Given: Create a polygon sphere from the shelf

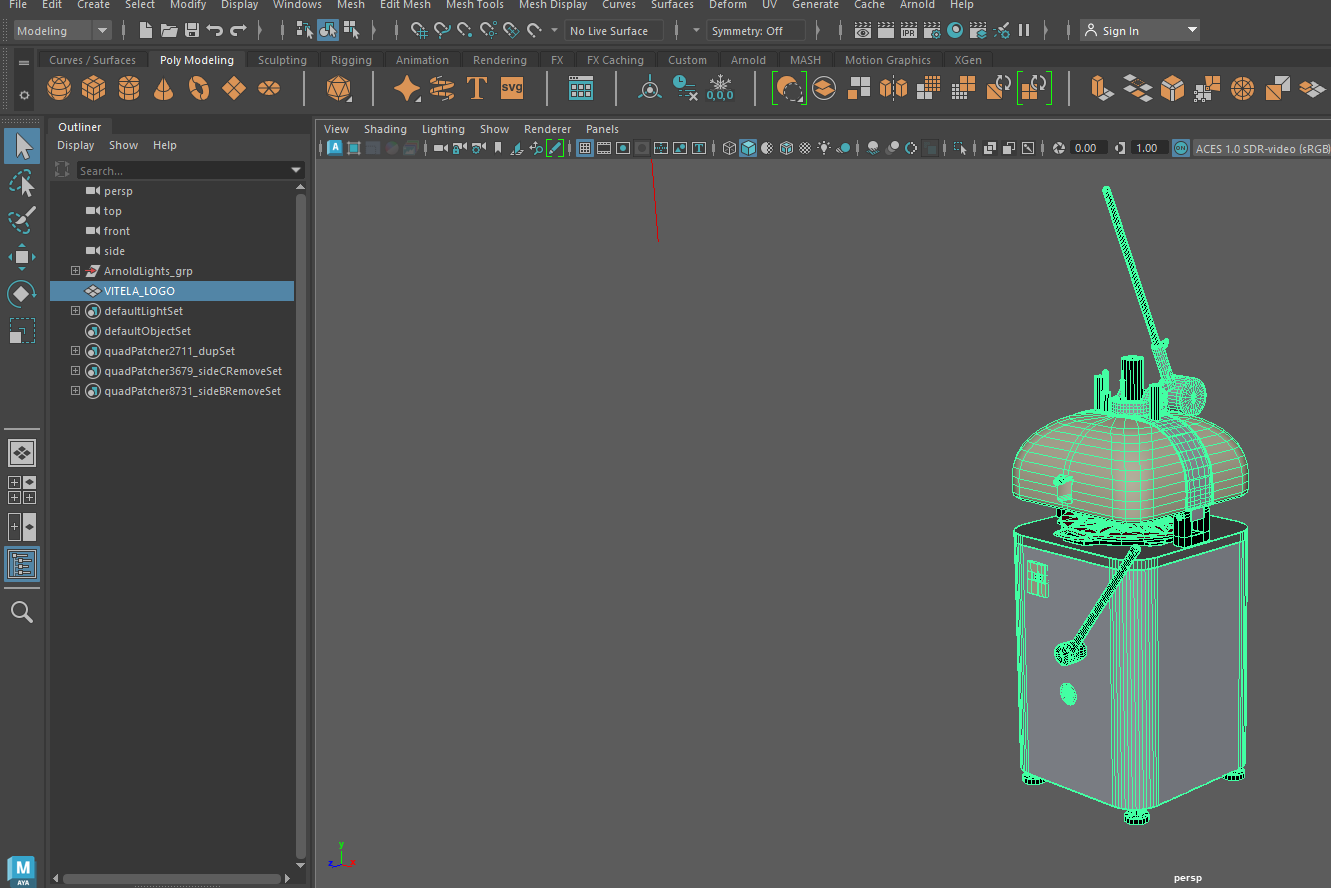Looking at the screenshot, I should [59, 89].
